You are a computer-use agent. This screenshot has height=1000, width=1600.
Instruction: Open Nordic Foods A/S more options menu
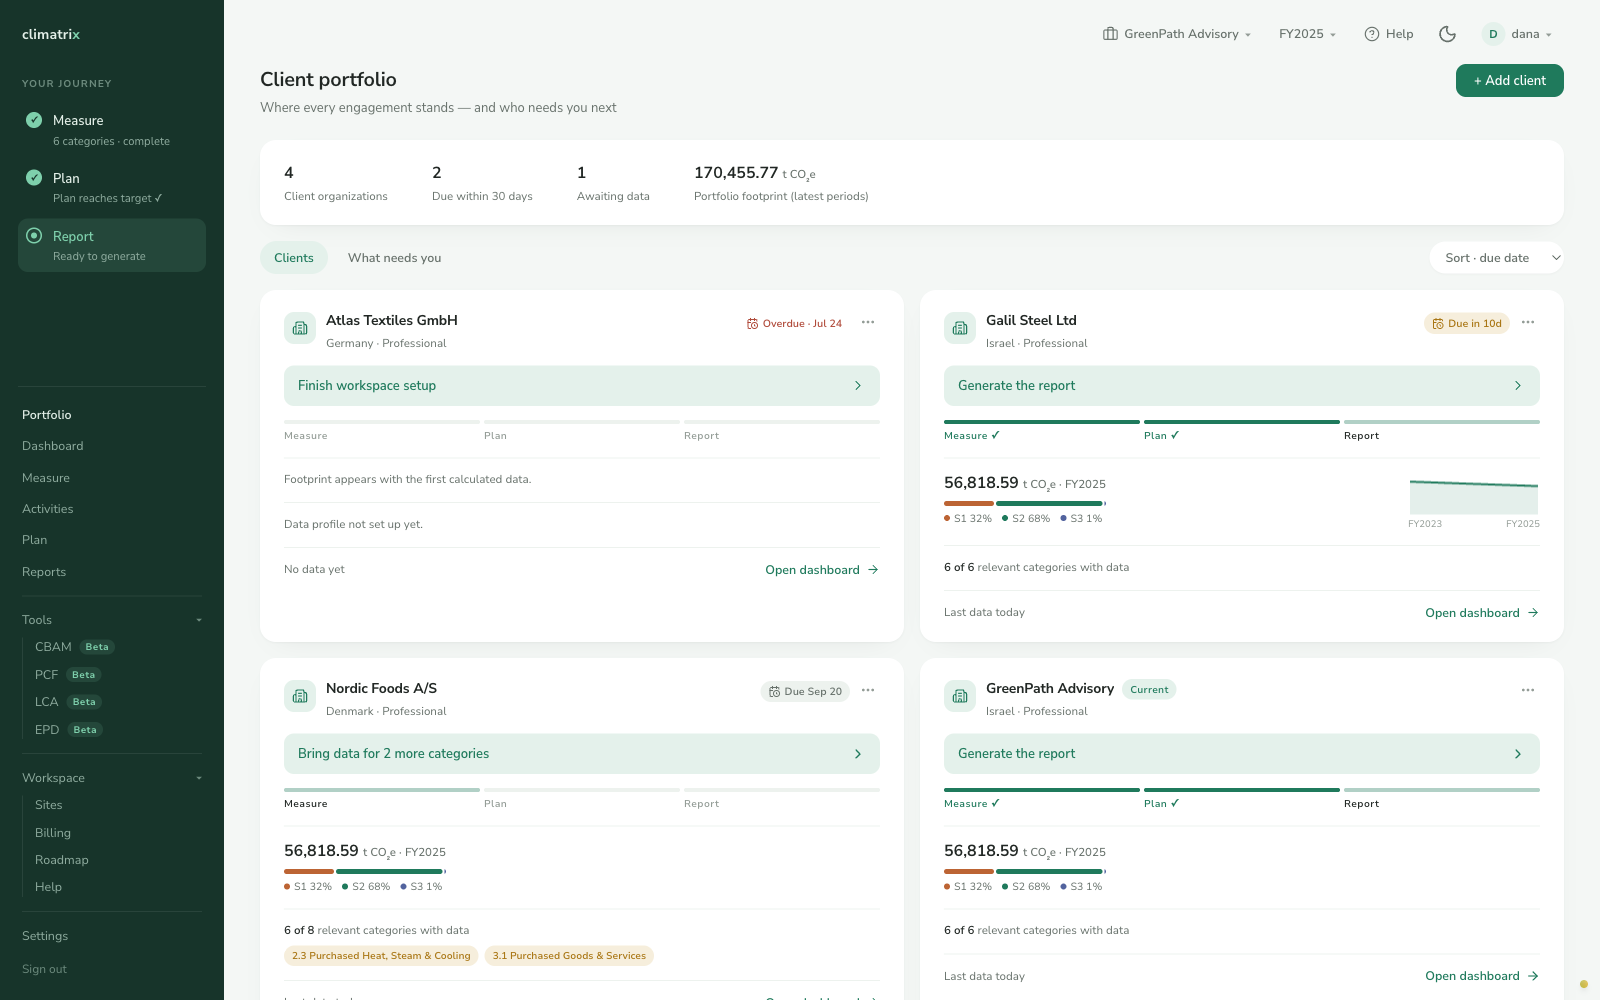868,690
